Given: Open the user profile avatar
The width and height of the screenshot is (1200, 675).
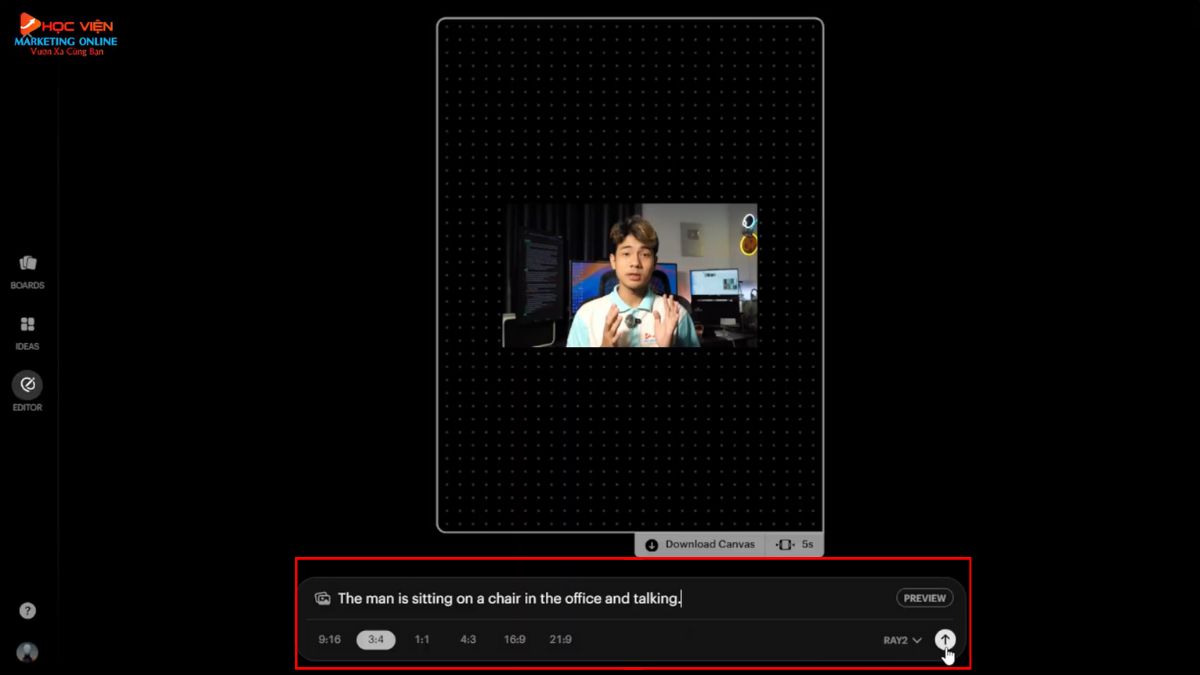Looking at the screenshot, I should [x=27, y=652].
